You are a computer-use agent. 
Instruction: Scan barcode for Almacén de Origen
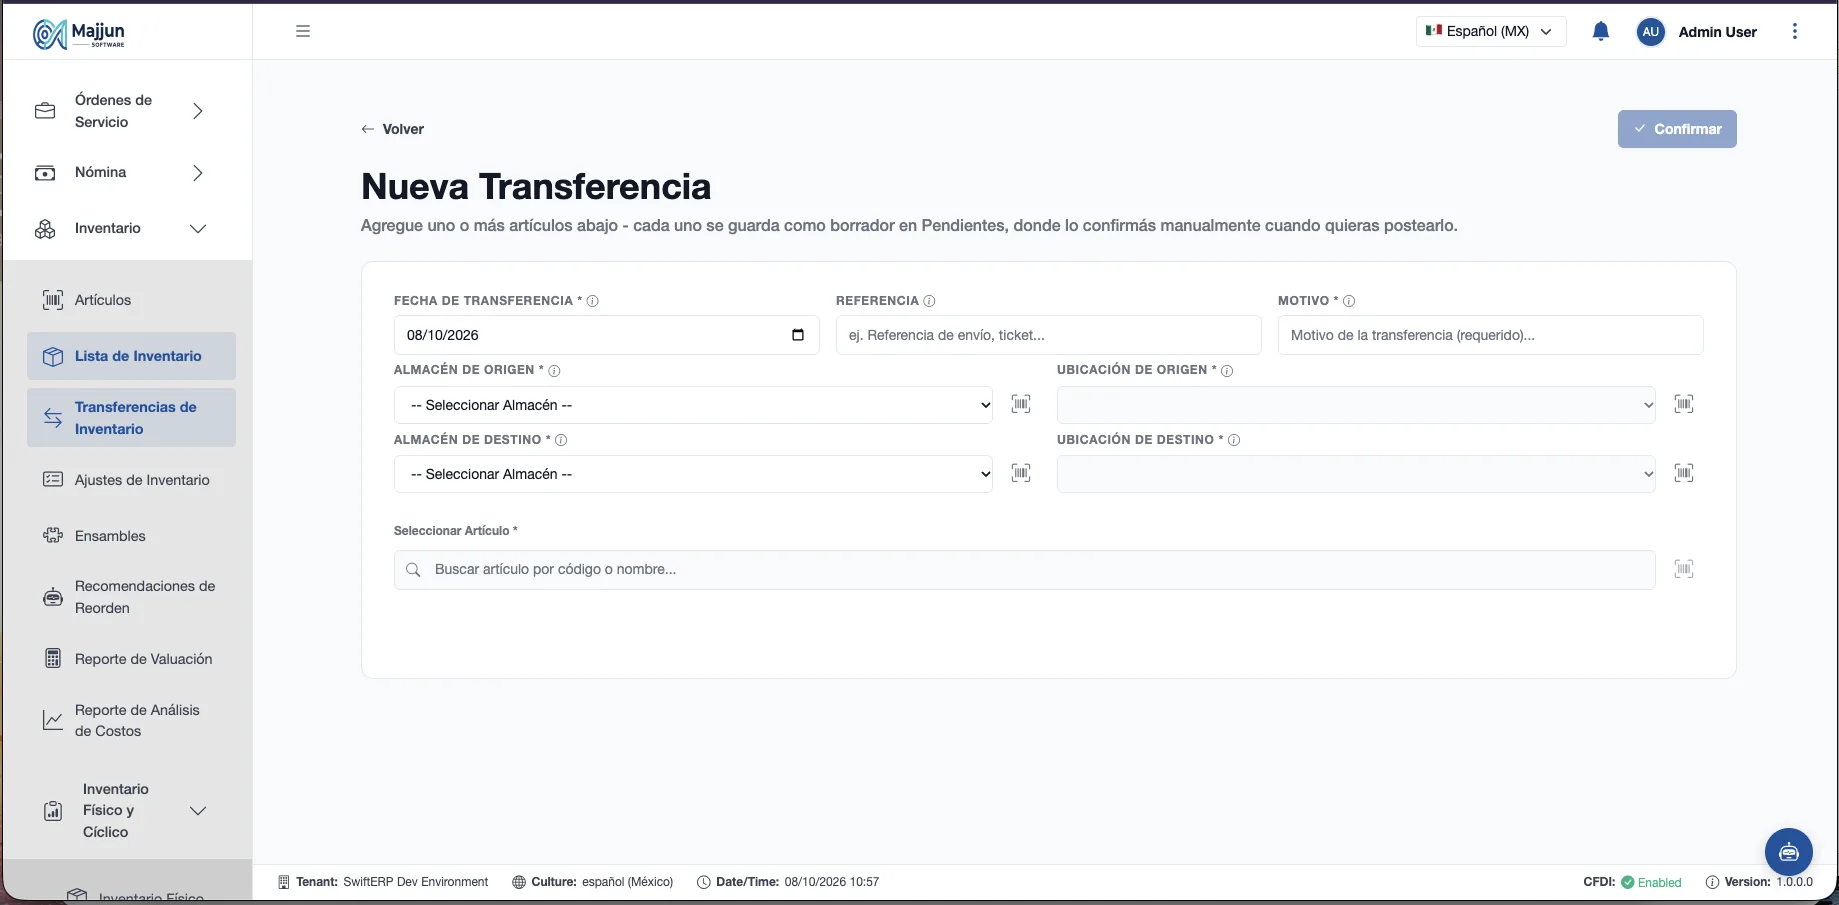1021,404
